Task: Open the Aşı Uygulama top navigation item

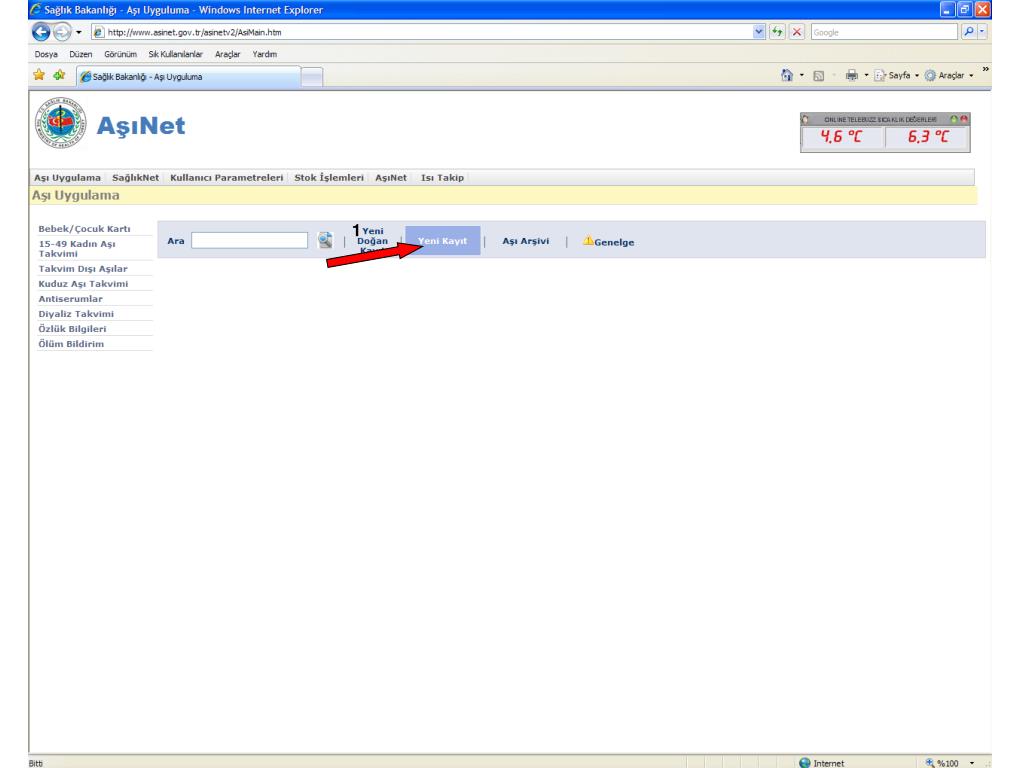Action: 67,178
